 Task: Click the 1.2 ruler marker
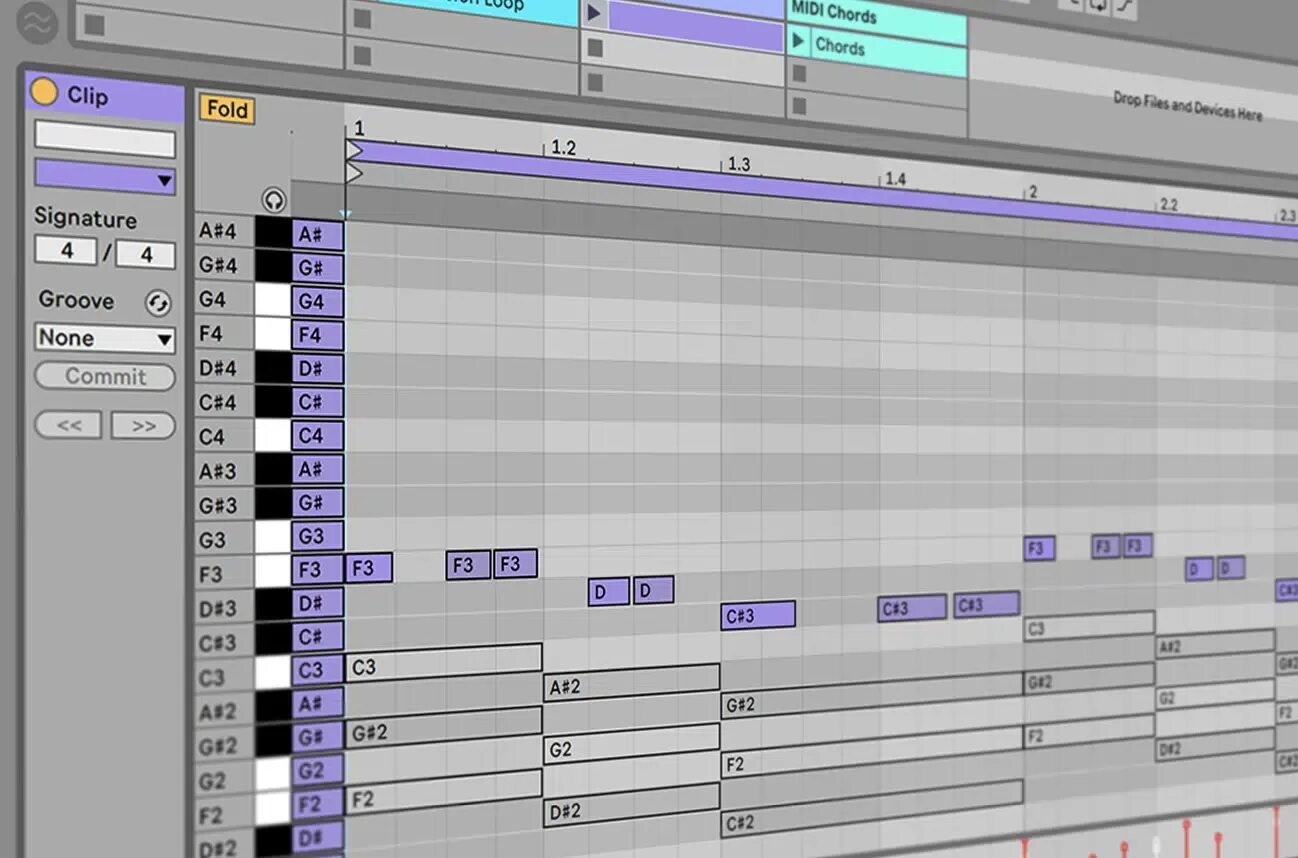563,148
